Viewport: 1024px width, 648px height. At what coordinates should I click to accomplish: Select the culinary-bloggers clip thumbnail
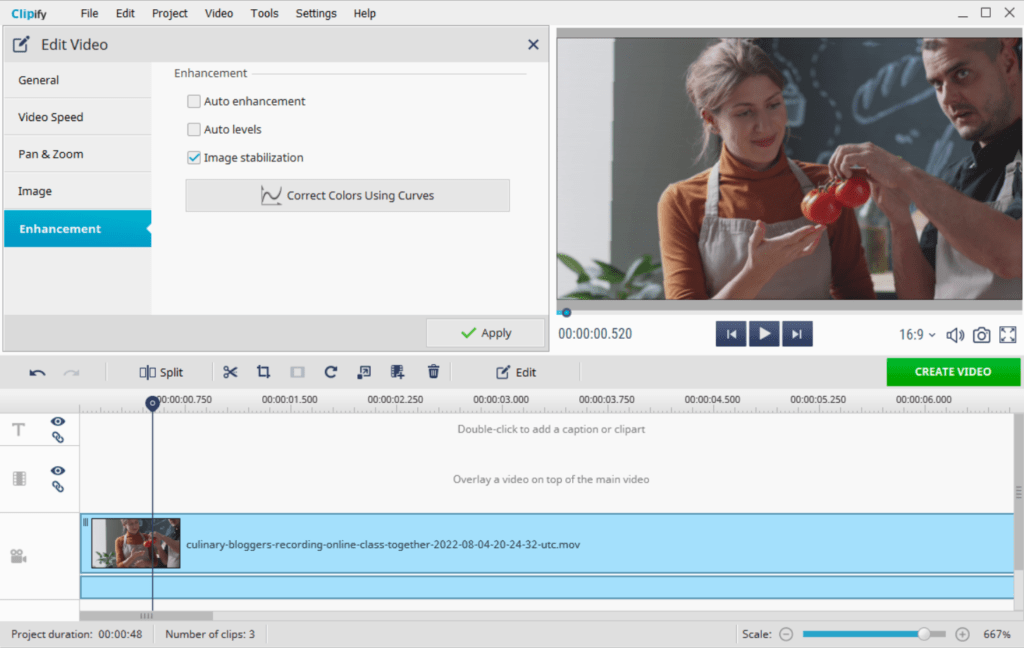pos(136,543)
